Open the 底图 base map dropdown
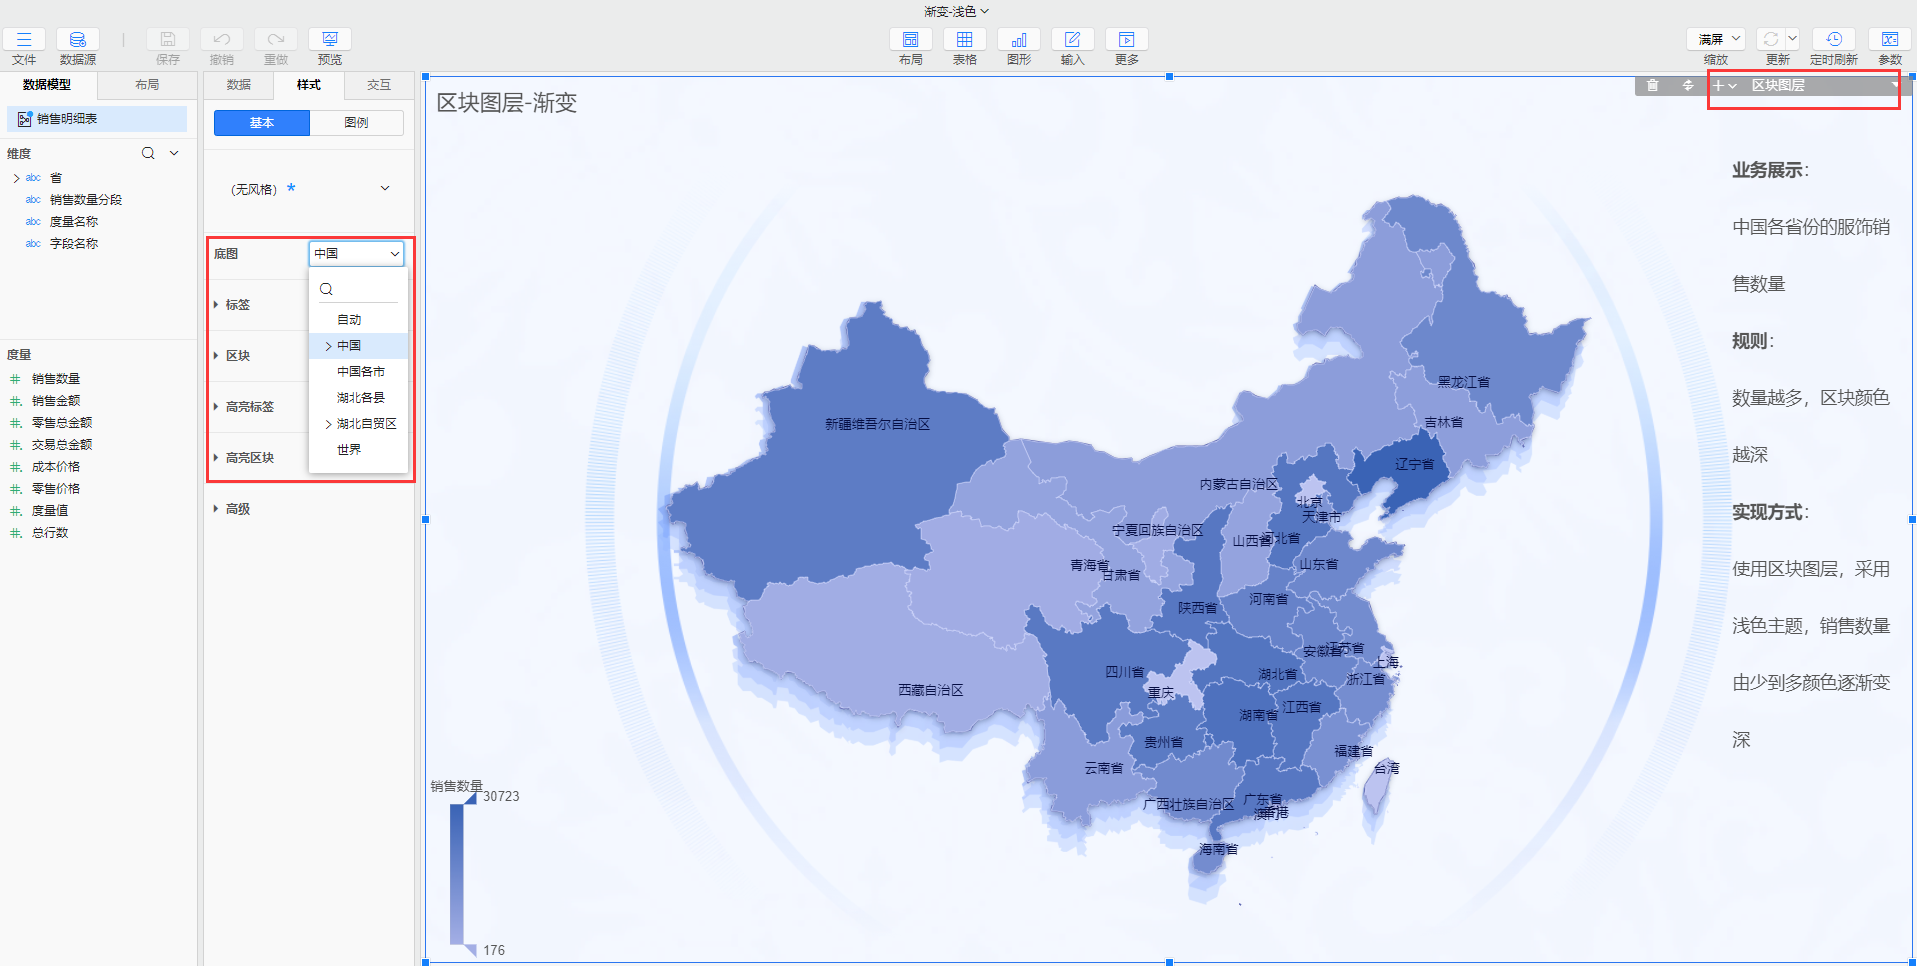Screen dimensions: 1917x966 [356, 254]
